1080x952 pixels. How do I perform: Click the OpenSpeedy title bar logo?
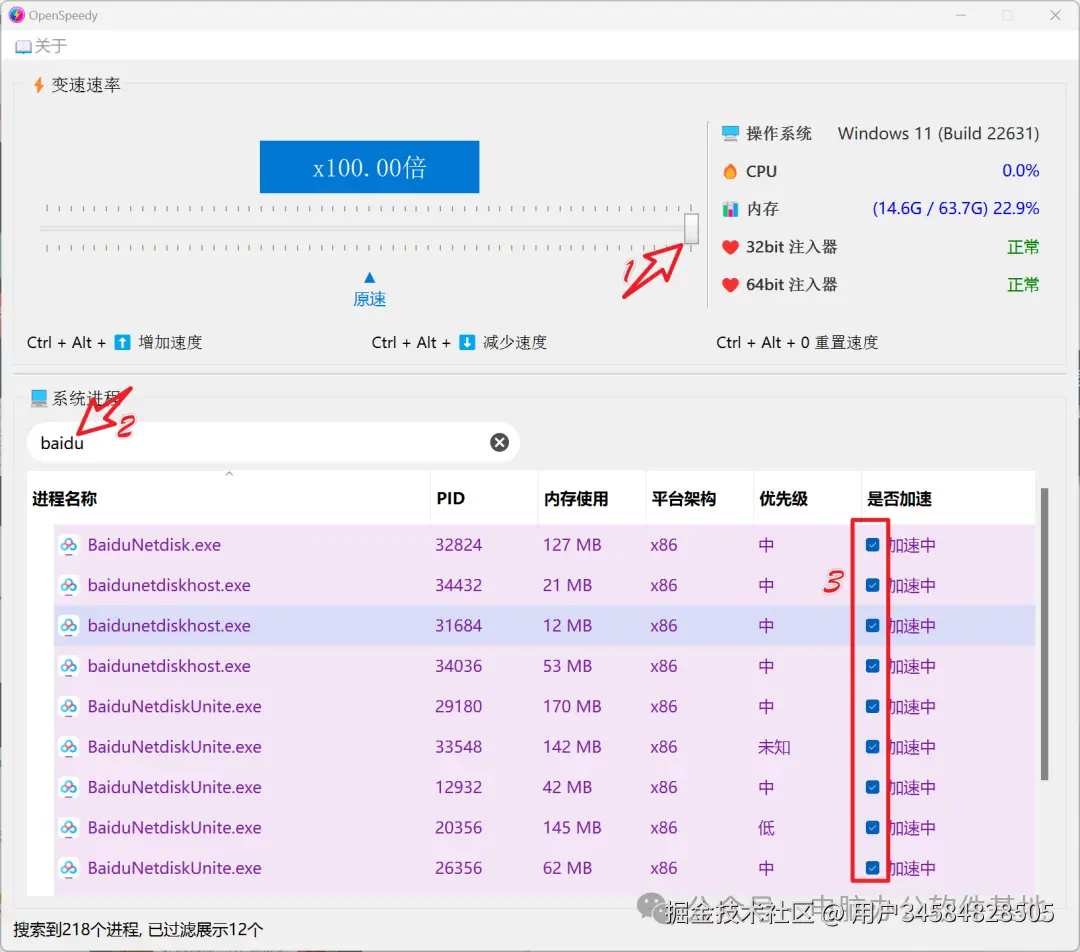pyautogui.click(x=16, y=15)
